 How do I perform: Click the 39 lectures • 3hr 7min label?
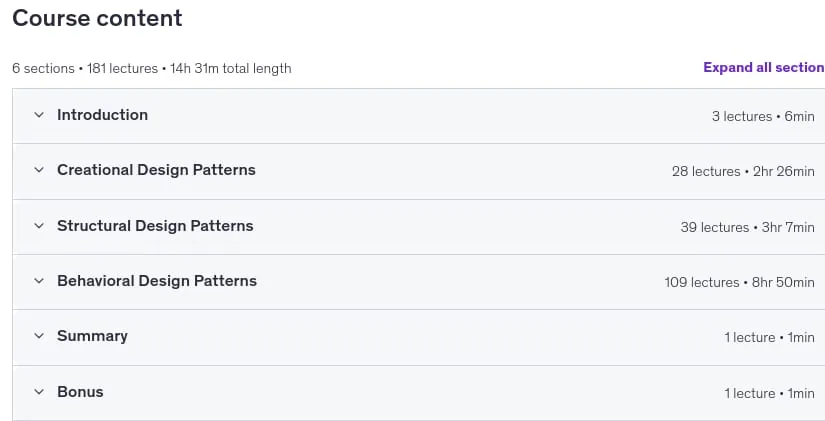747,227
